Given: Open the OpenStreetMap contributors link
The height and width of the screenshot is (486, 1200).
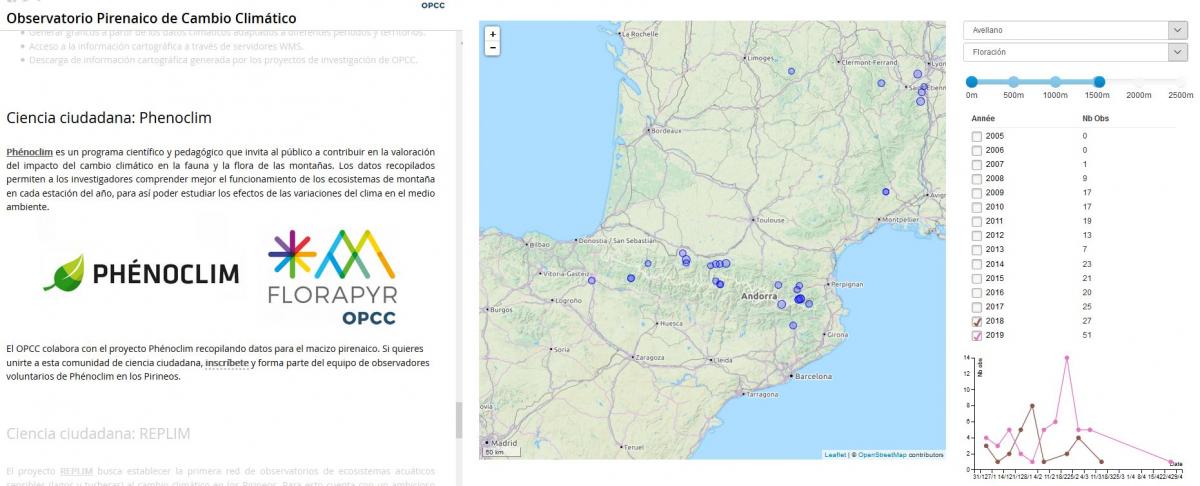Looking at the screenshot, I should pyautogui.click(x=882, y=454).
